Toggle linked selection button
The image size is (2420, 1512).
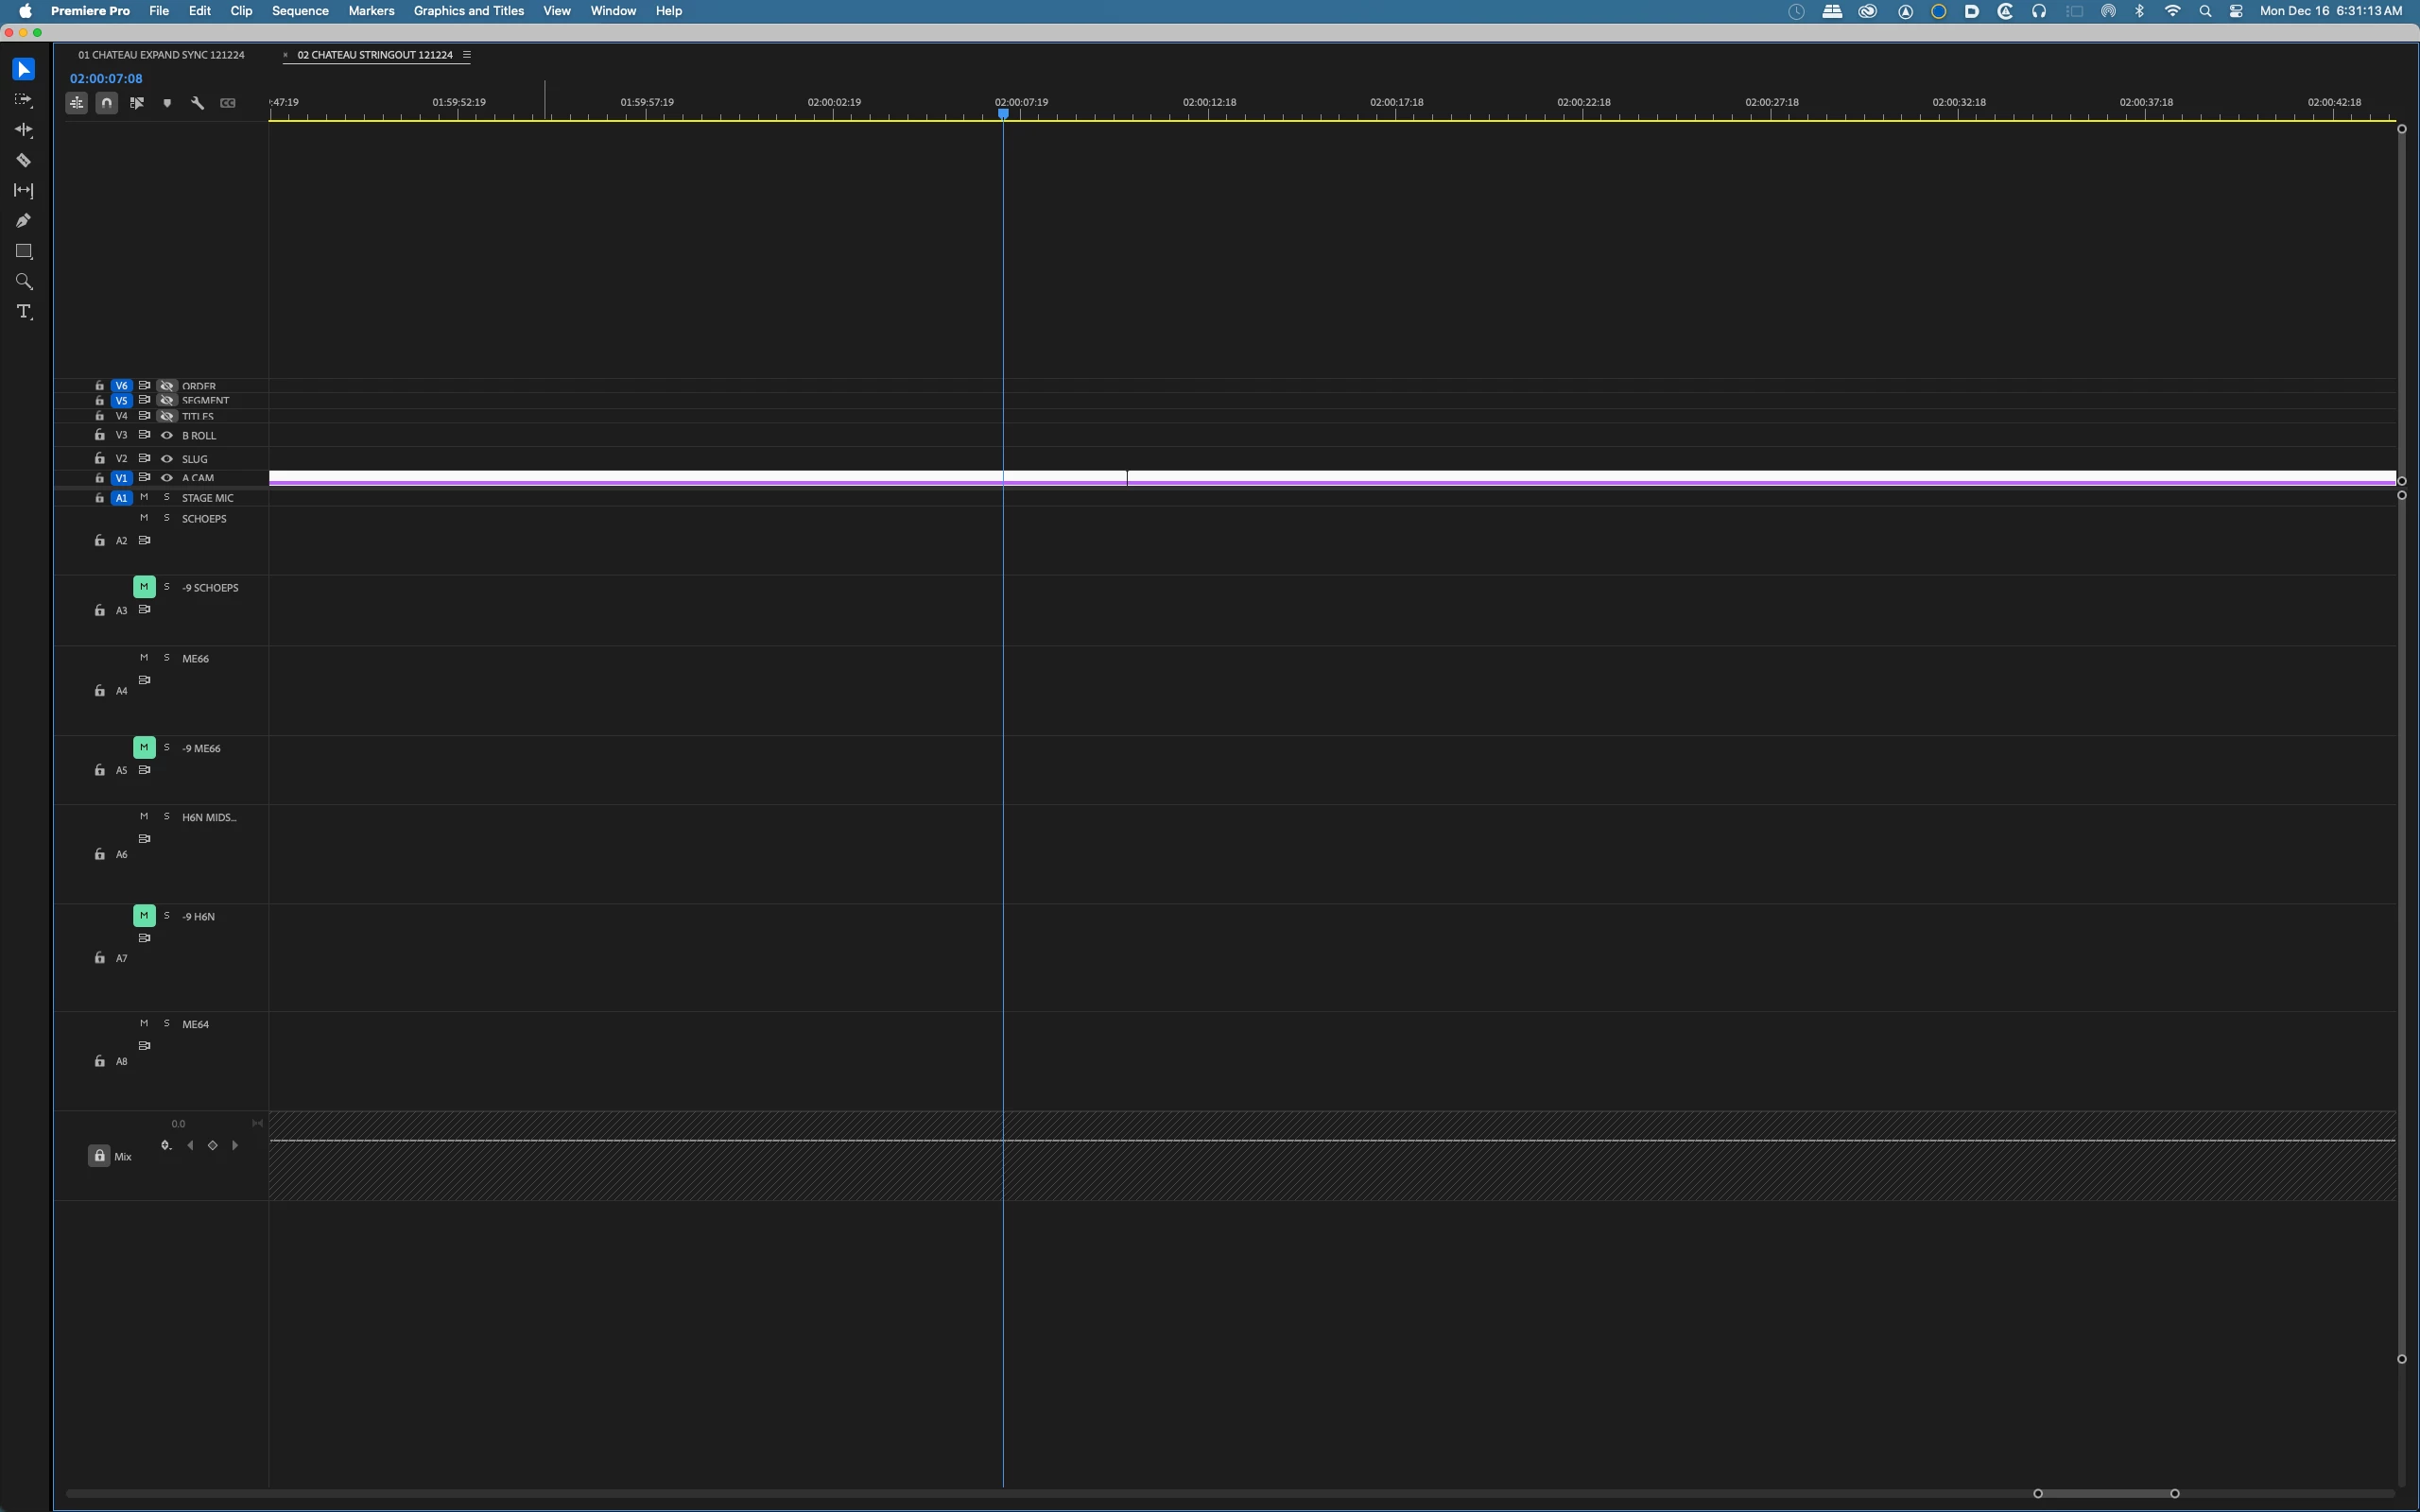137,103
